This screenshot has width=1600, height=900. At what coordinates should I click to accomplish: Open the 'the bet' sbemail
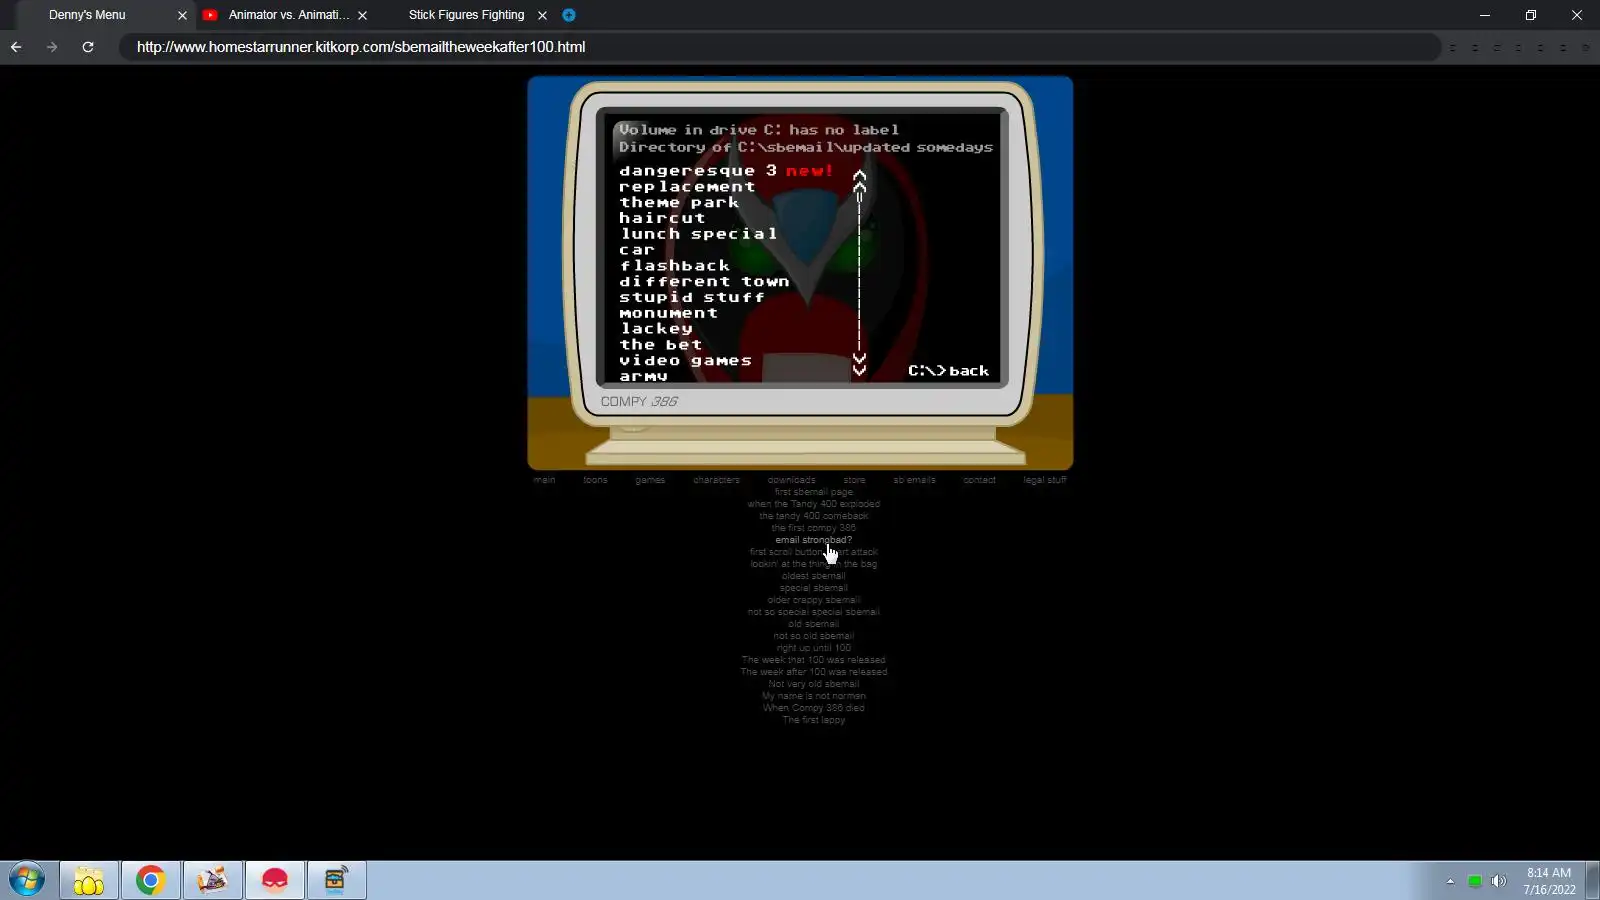tap(660, 345)
